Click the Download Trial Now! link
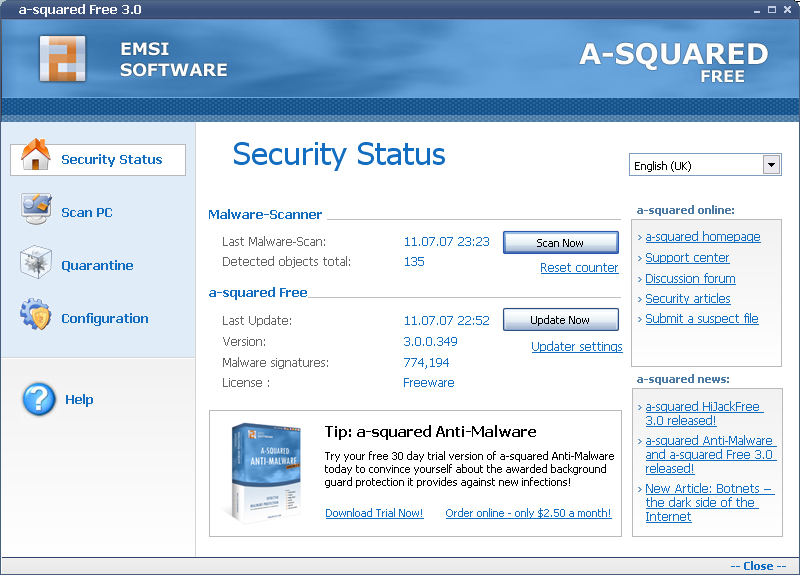Screen dimensions: 800x575 point(374,513)
